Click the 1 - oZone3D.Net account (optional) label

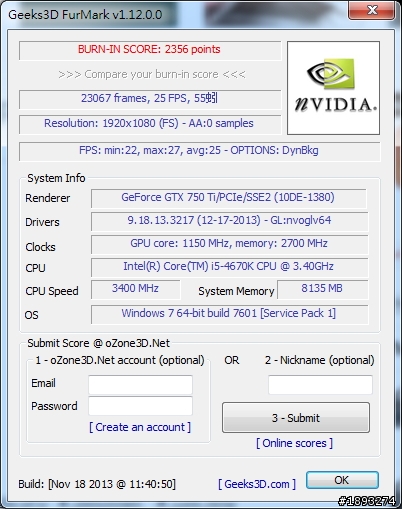[120, 360]
